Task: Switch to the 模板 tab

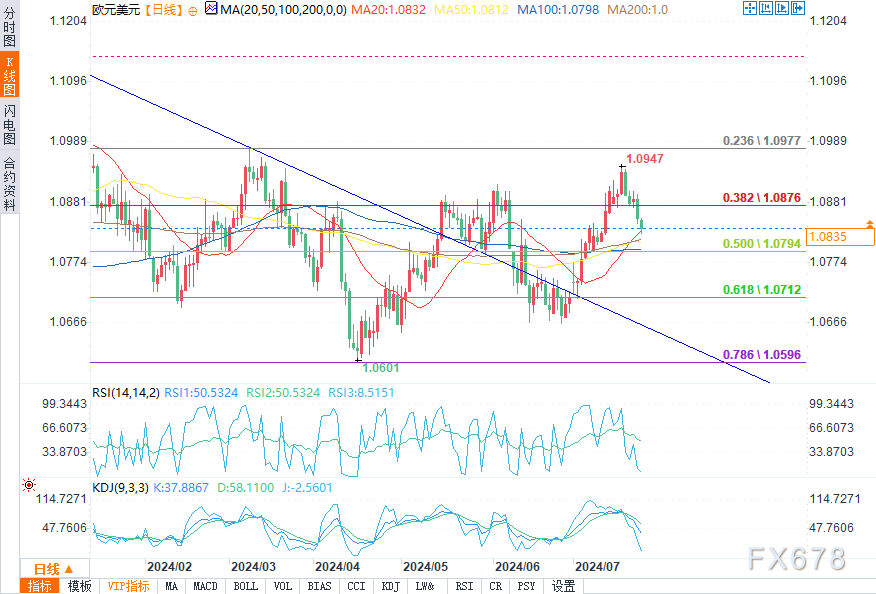Action: coord(79,586)
